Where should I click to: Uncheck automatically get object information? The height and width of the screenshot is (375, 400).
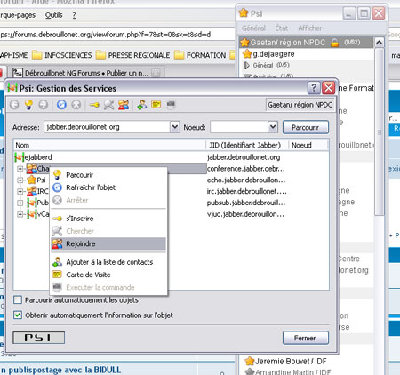pyautogui.click(x=17, y=315)
